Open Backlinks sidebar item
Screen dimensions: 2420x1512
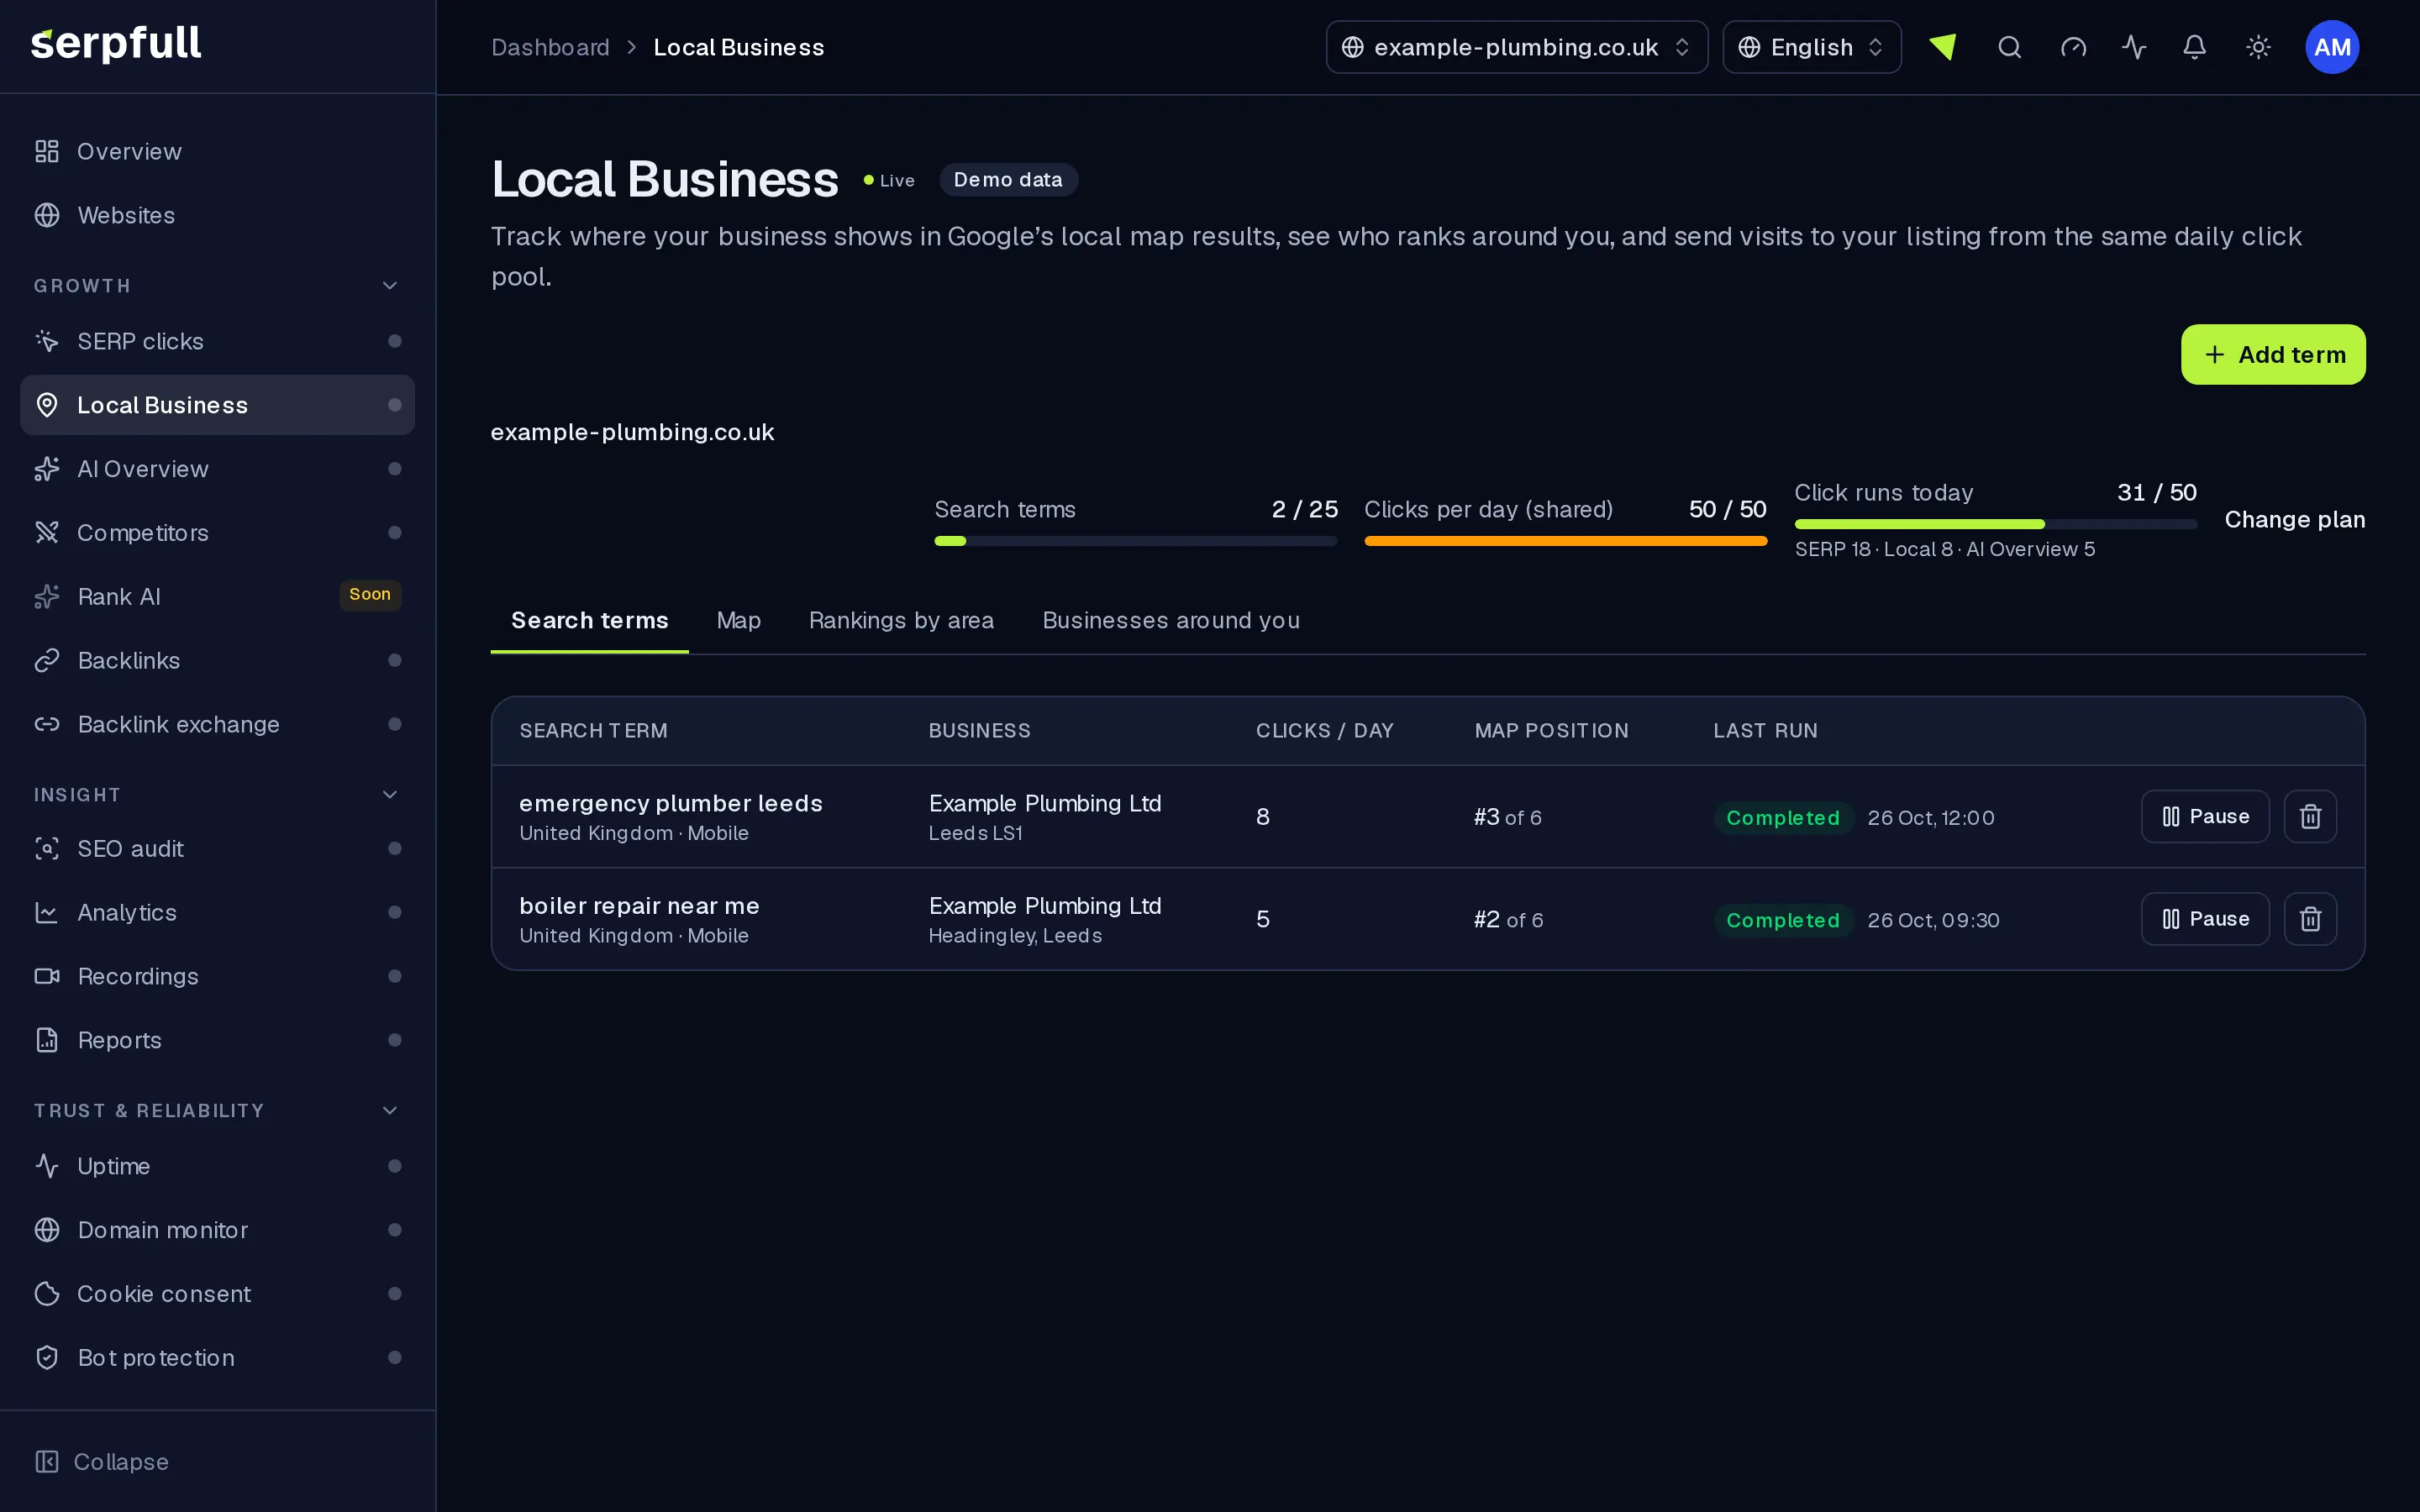click(x=217, y=660)
